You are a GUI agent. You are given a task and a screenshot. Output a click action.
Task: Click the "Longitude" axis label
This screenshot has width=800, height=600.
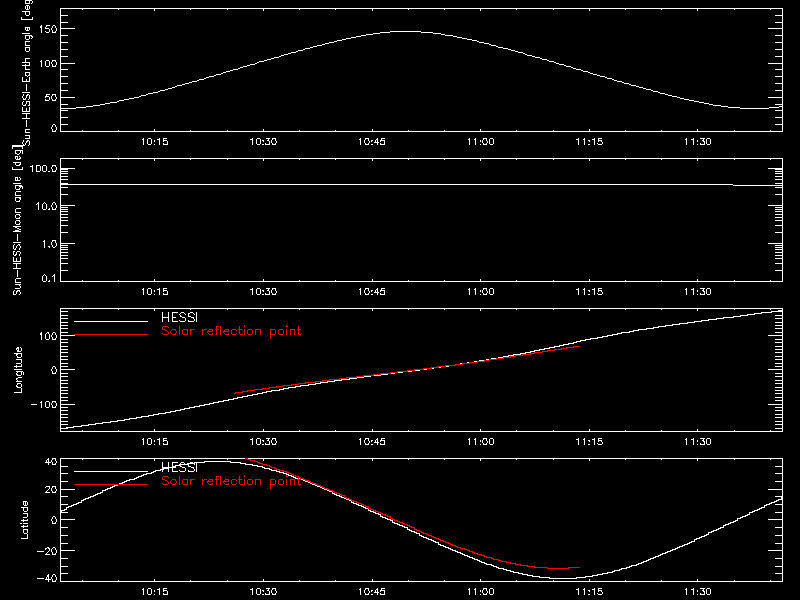point(18,370)
